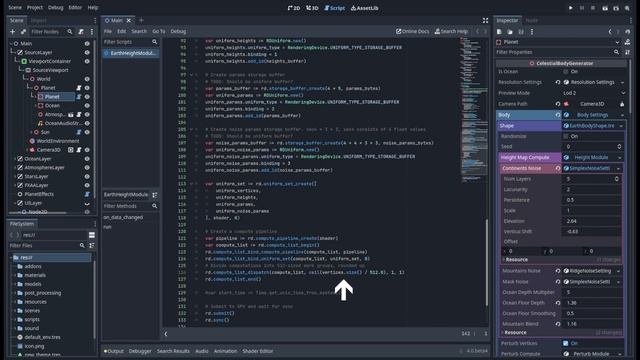Screen dimensions: 640x360
Task: Open the script editor File menu
Action: (108, 31)
